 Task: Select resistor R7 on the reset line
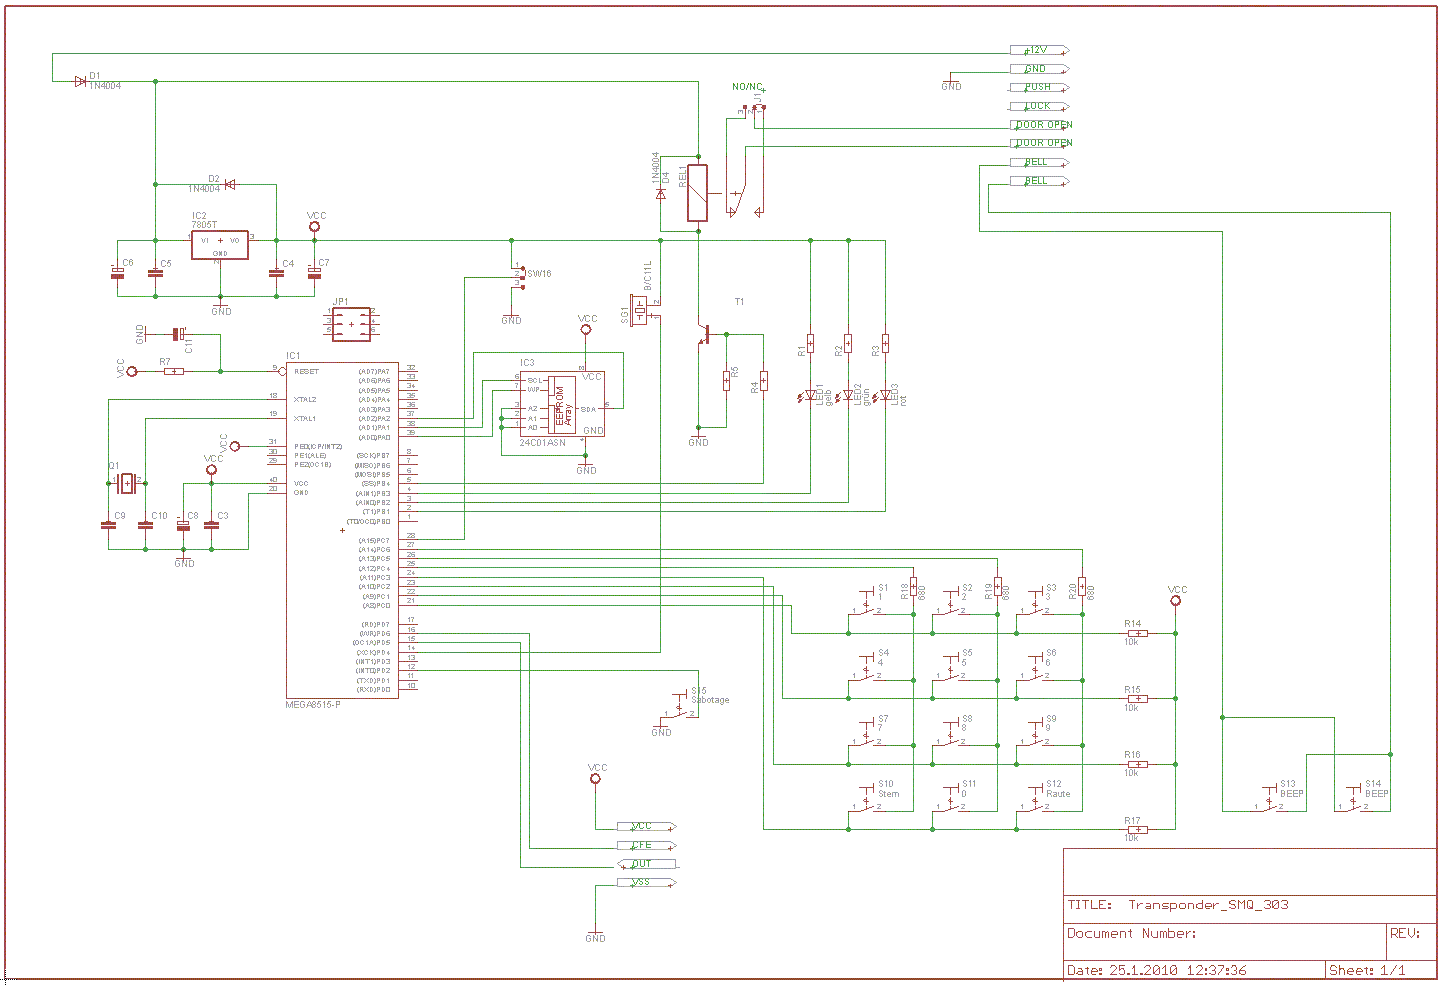(174, 371)
